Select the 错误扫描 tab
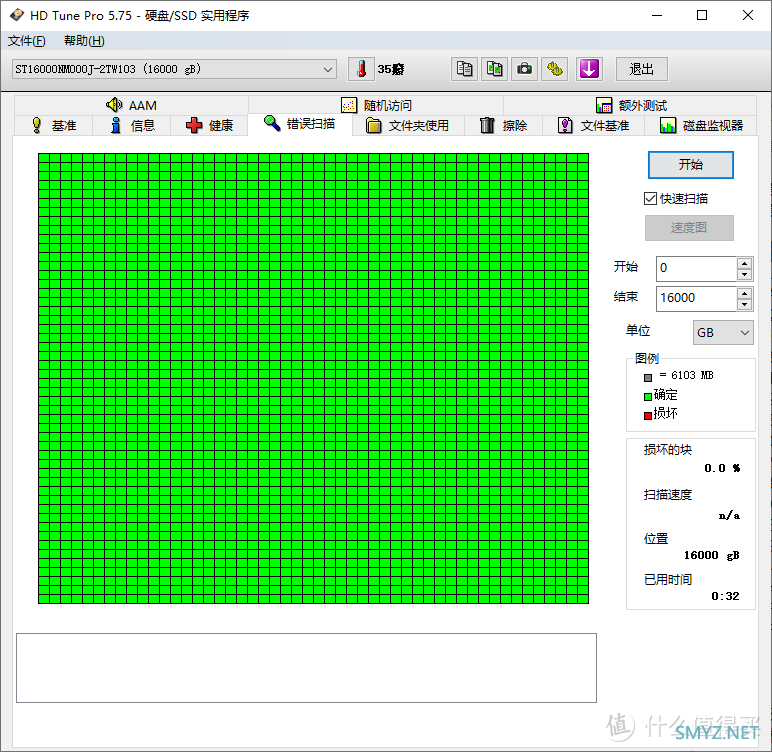 tap(300, 124)
